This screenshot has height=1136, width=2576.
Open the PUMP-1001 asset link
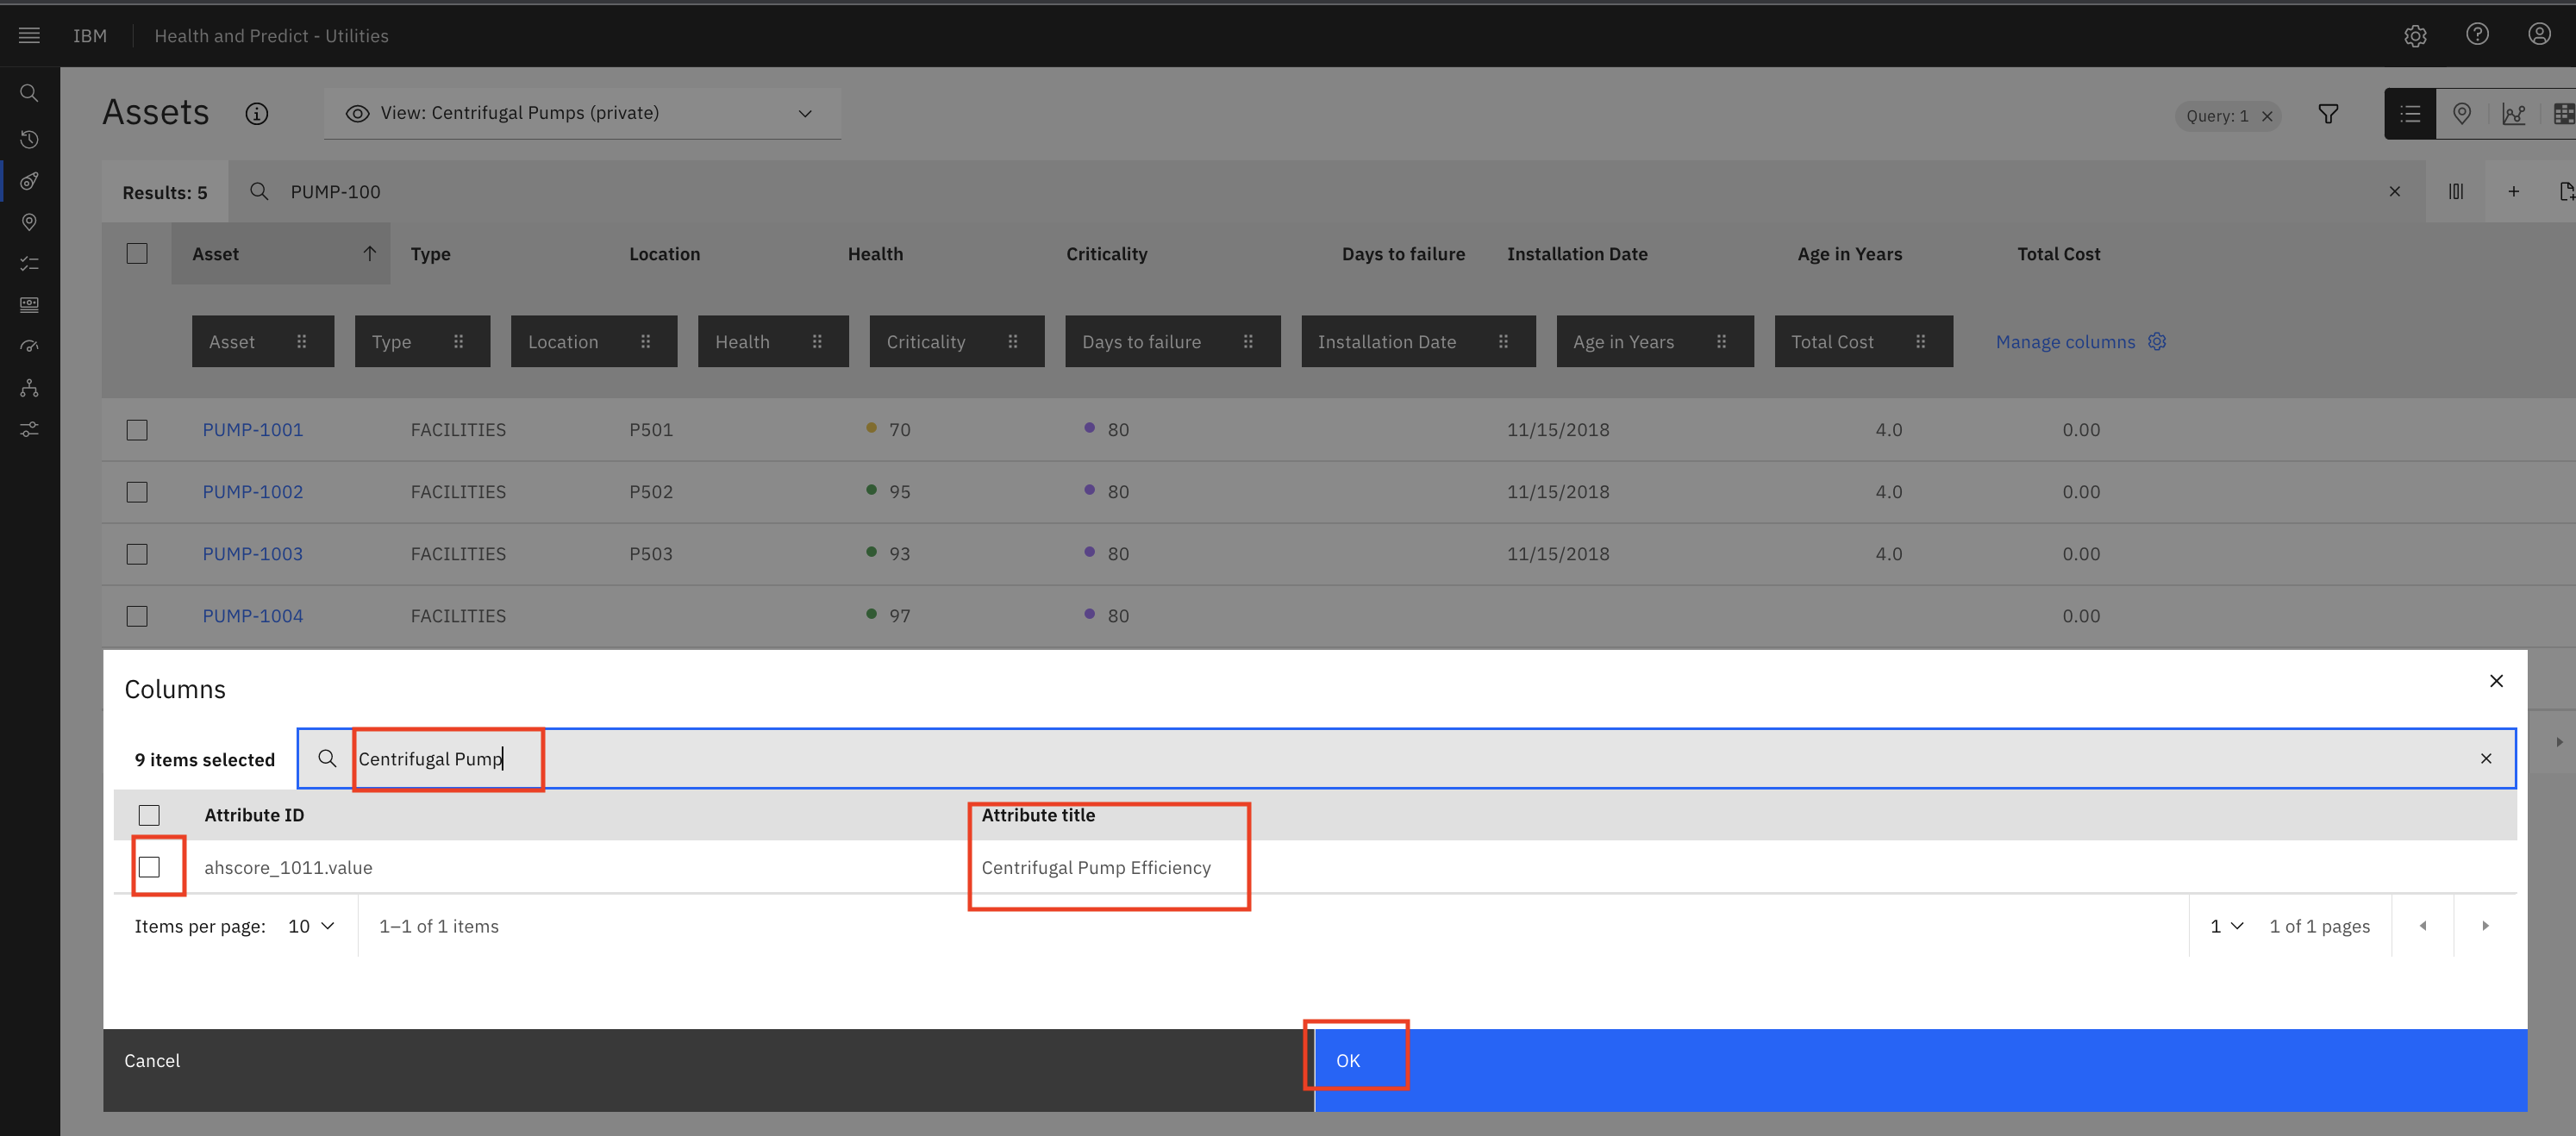(252, 430)
